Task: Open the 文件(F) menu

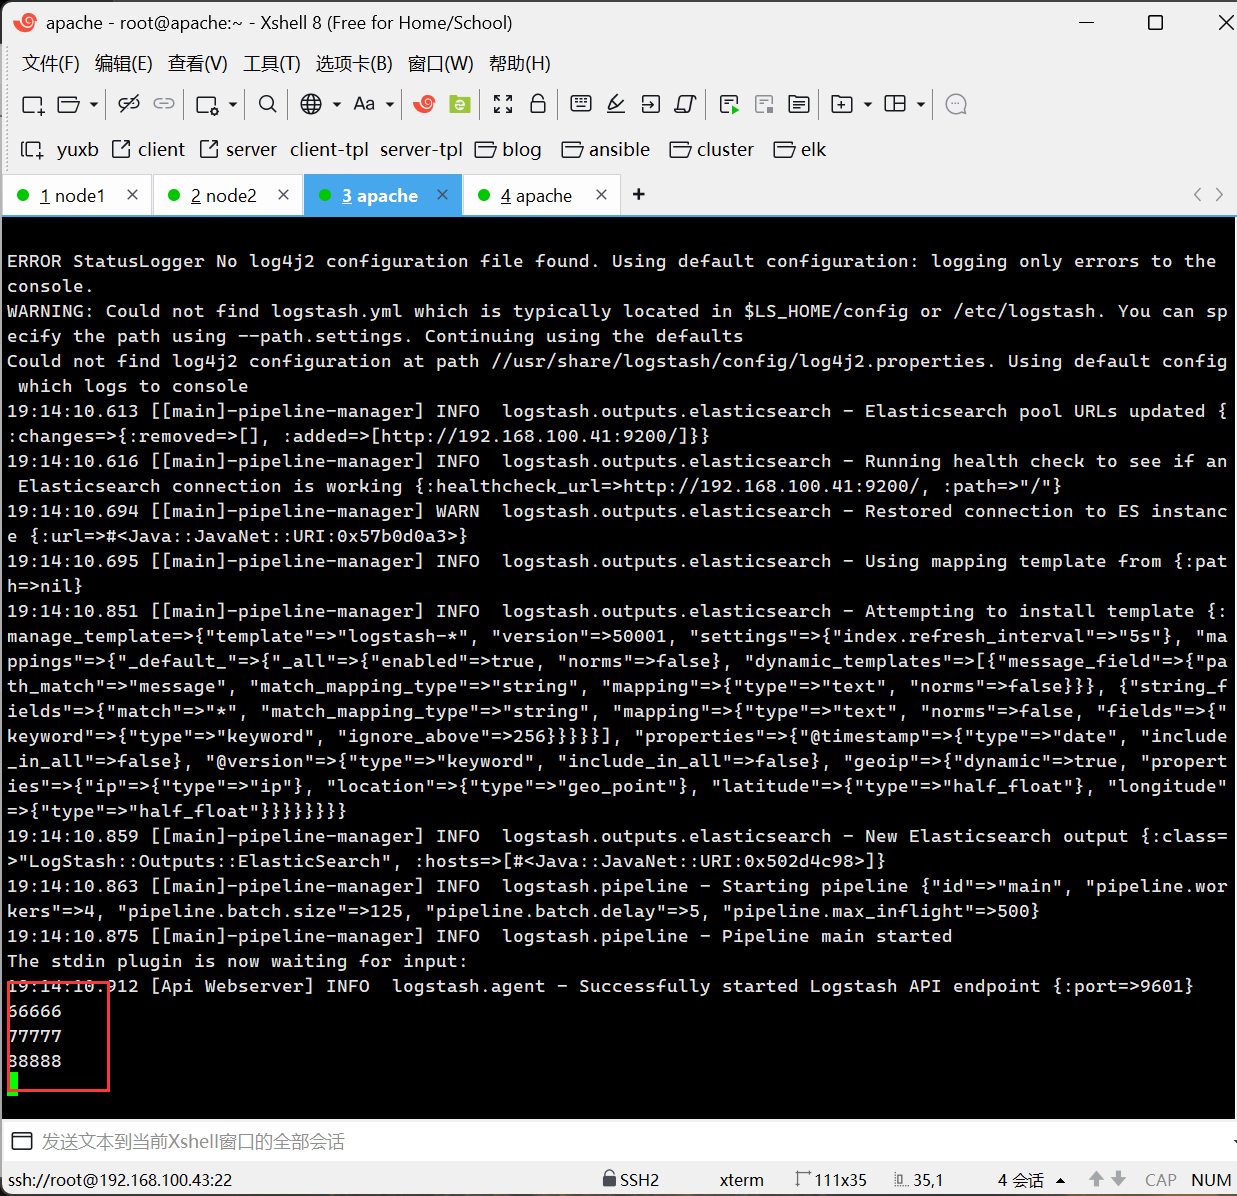Action: click(51, 64)
